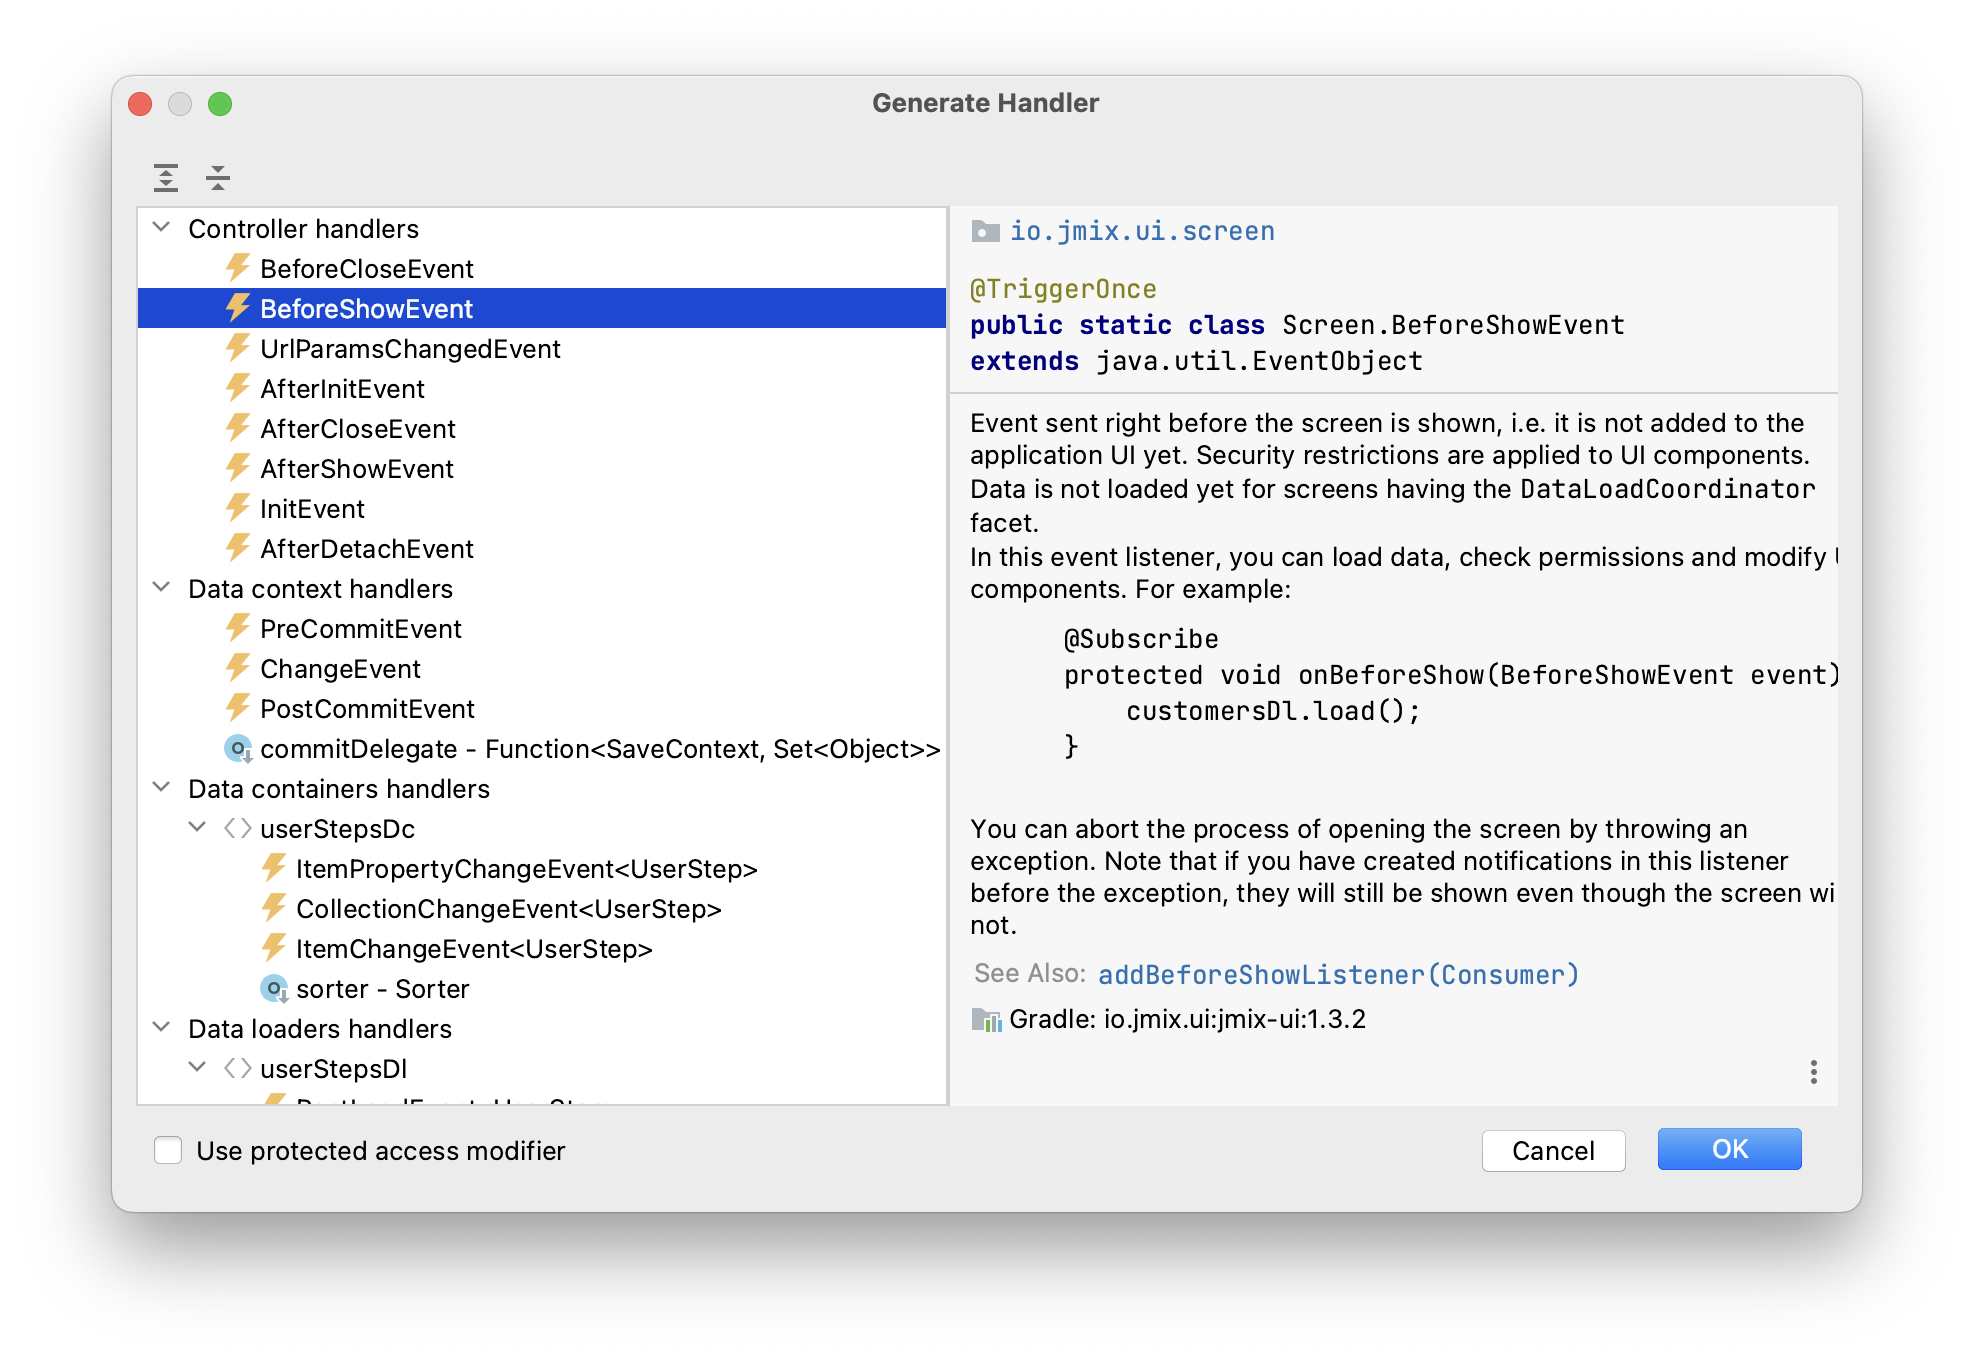Viewport: 1974px width, 1360px height.
Task: Click the lightning icon beside UrlParamsChangedEvent
Action: point(237,348)
